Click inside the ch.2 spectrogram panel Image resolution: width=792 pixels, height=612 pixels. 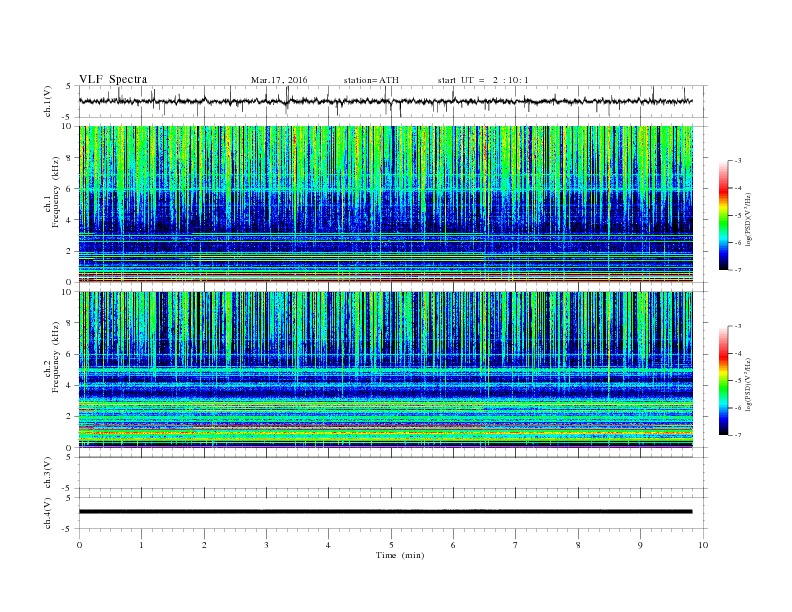[x=386, y=370]
